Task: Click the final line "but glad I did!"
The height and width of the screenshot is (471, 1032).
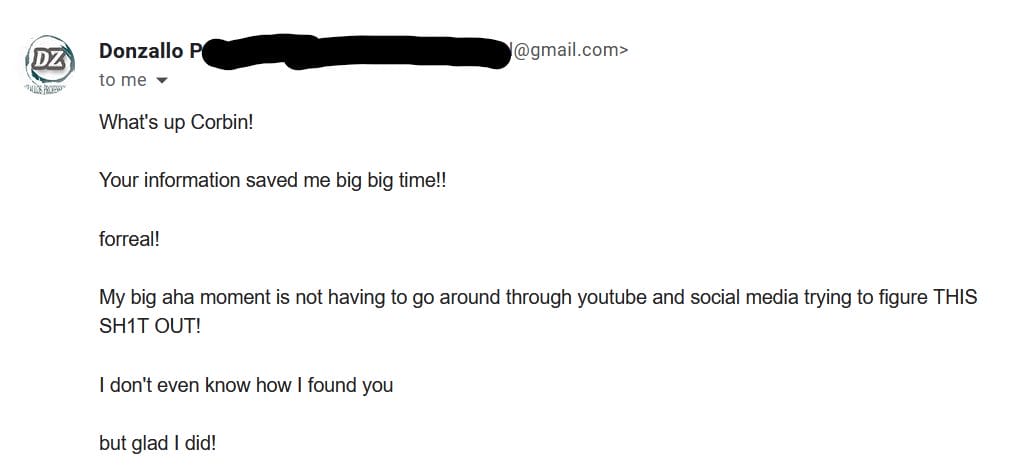Action: point(157,443)
